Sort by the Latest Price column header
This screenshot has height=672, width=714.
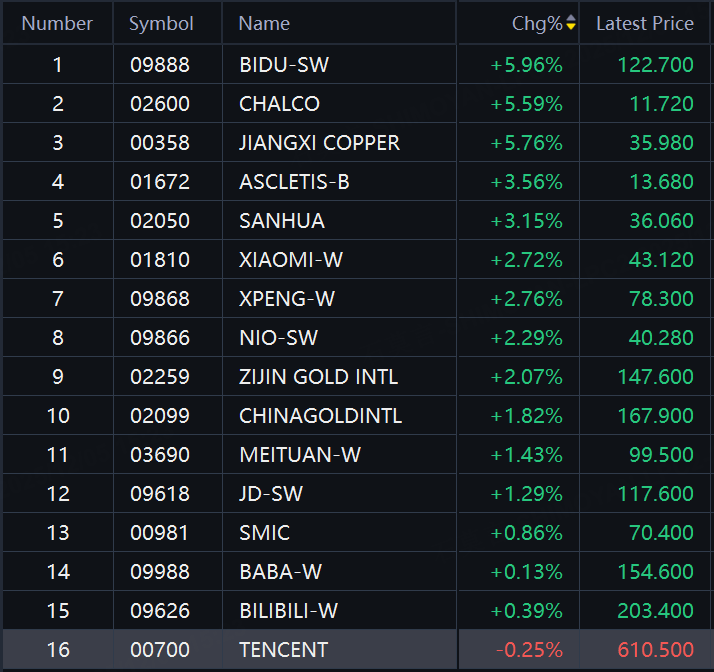[645, 23]
